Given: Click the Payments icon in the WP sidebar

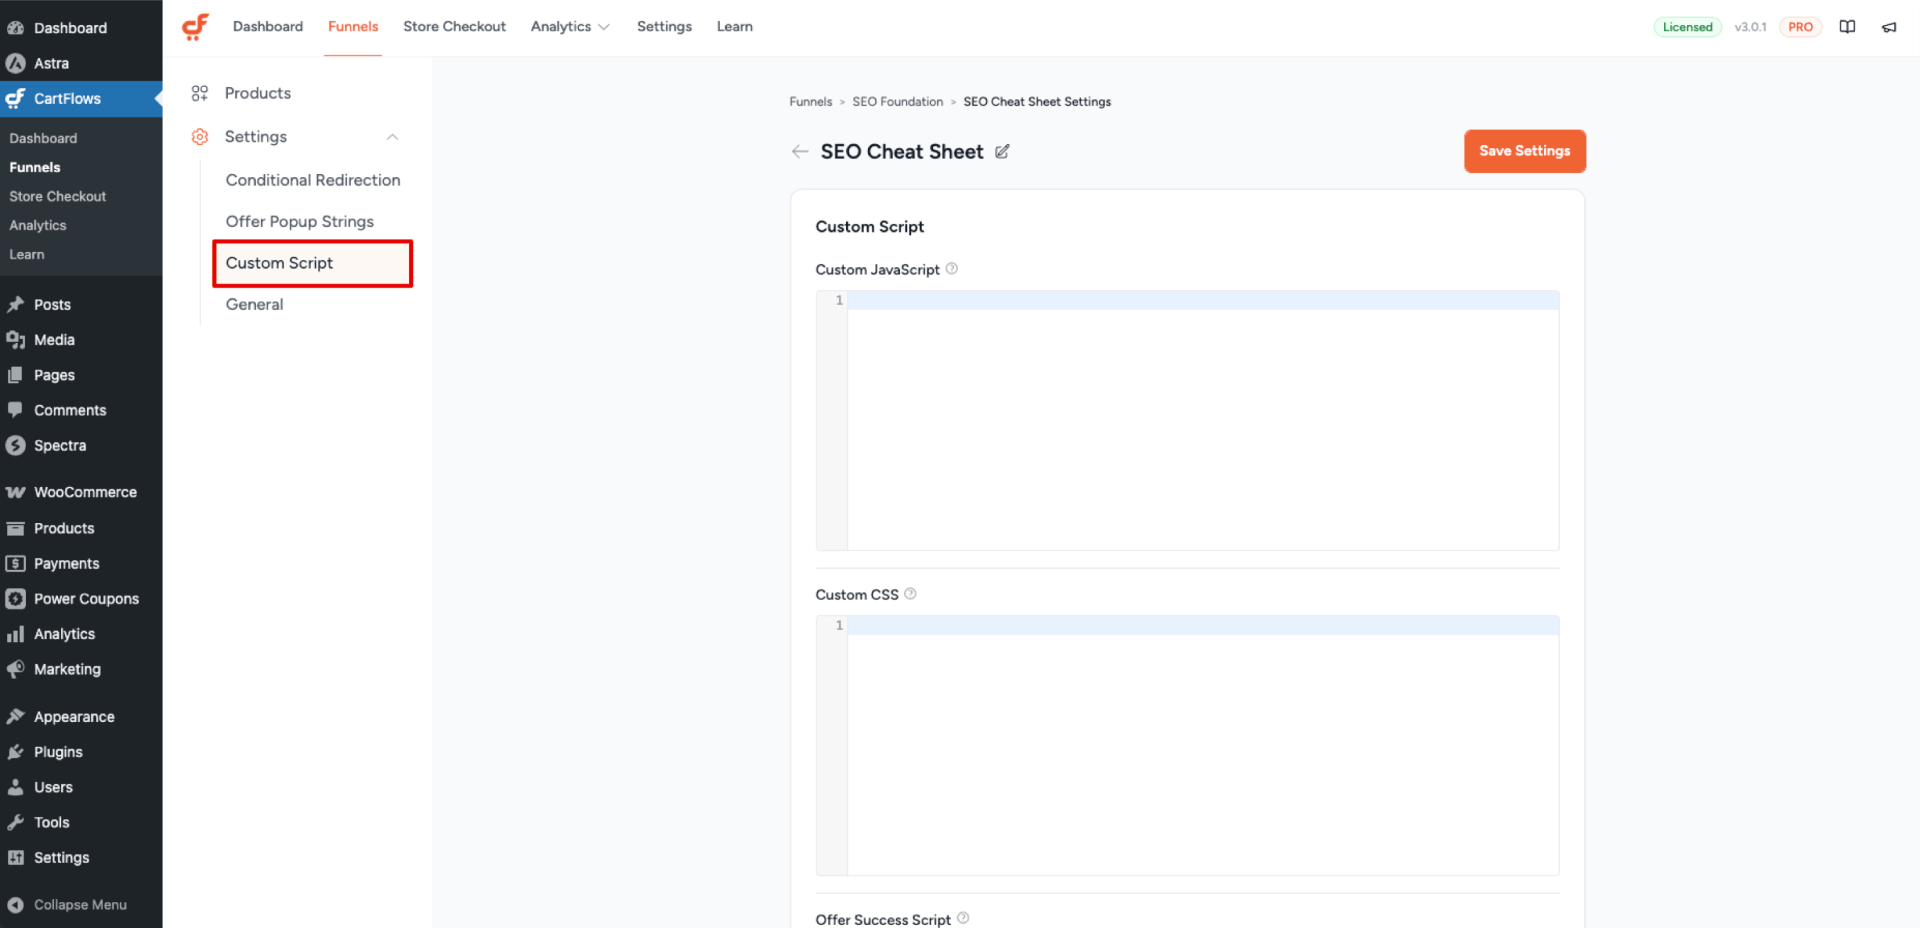Looking at the screenshot, I should pyautogui.click(x=15, y=563).
